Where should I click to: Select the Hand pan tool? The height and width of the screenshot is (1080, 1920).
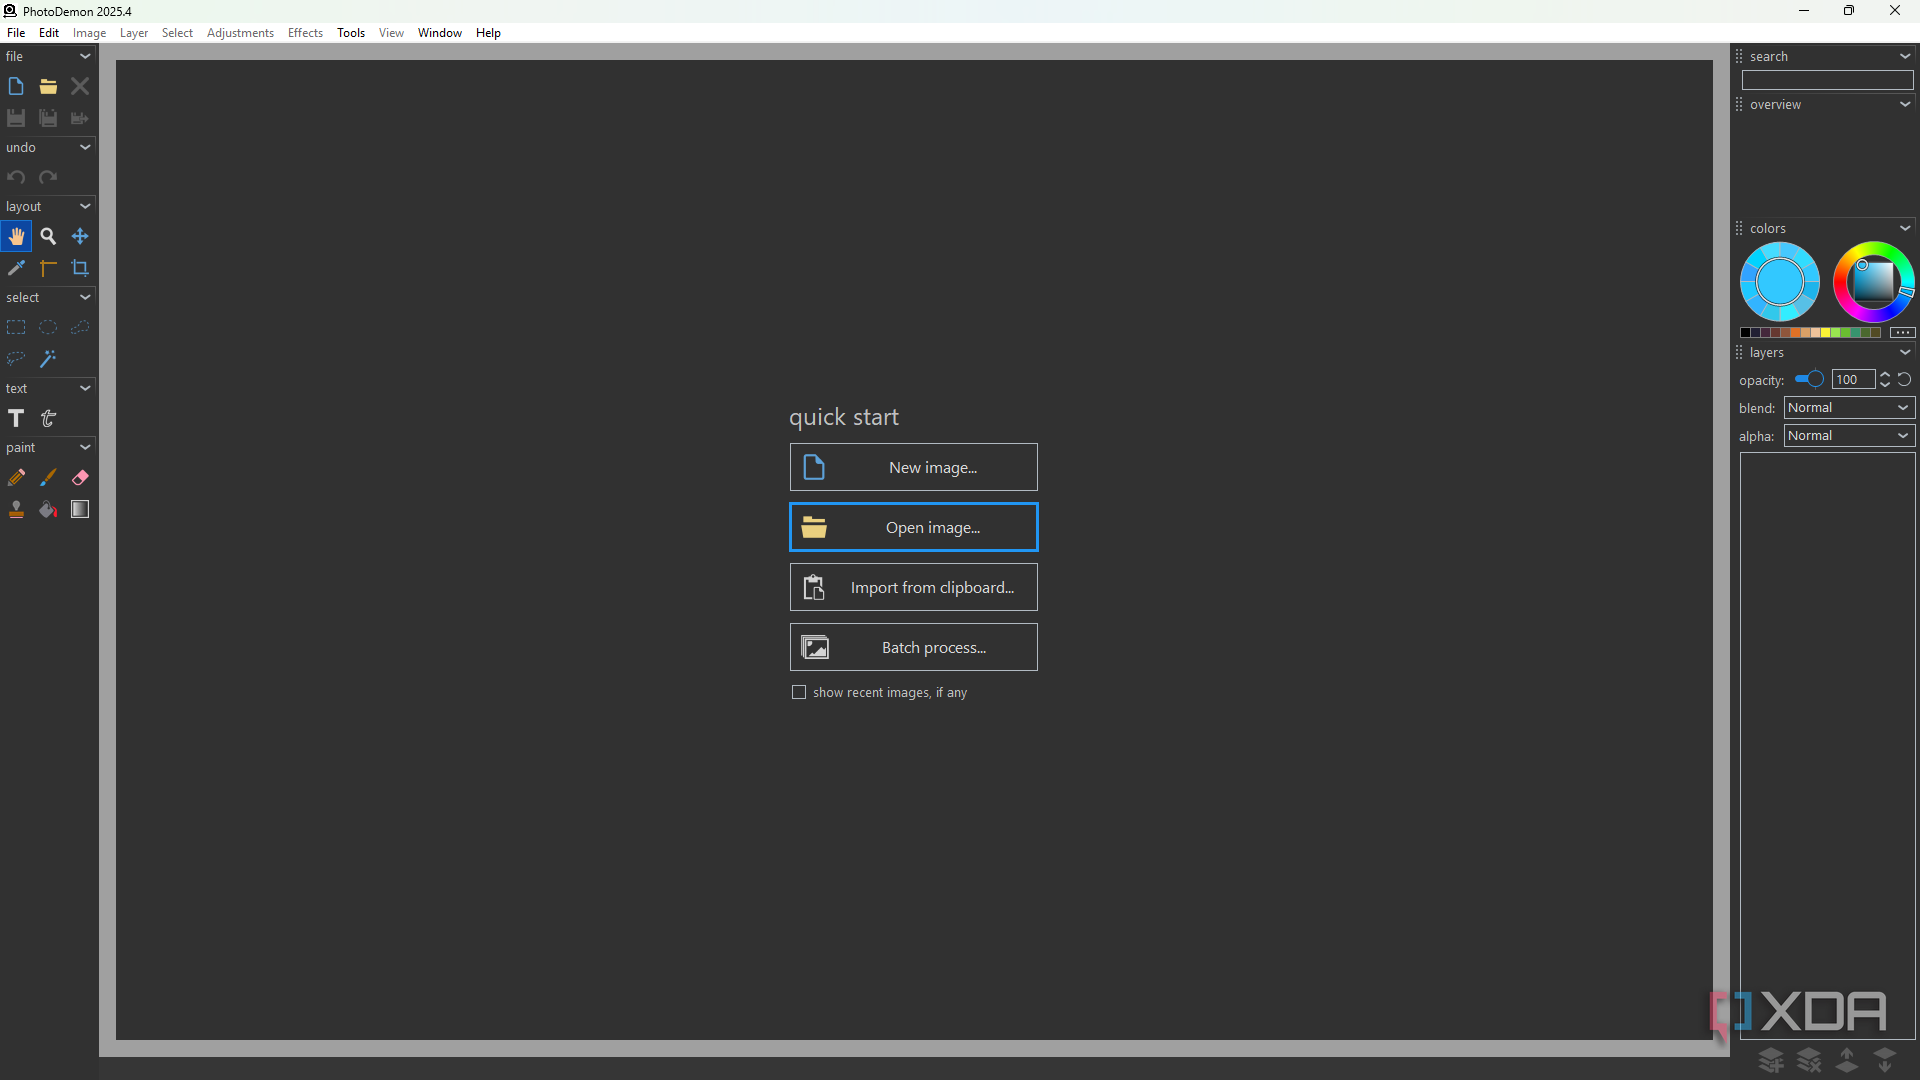(16, 237)
